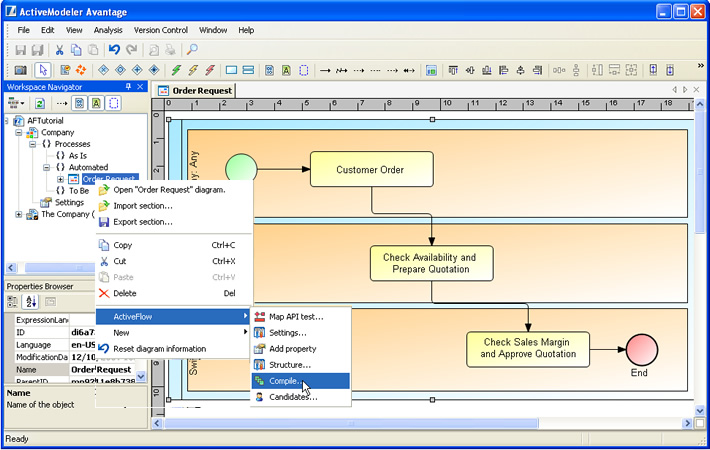This screenshot has width=710, height=450.
Task: Toggle categorized view in Properties Browser
Action: (13, 302)
